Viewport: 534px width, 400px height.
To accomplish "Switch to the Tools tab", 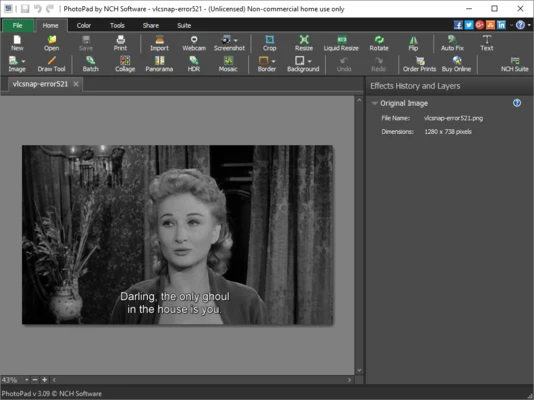I will tap(117, 26).
